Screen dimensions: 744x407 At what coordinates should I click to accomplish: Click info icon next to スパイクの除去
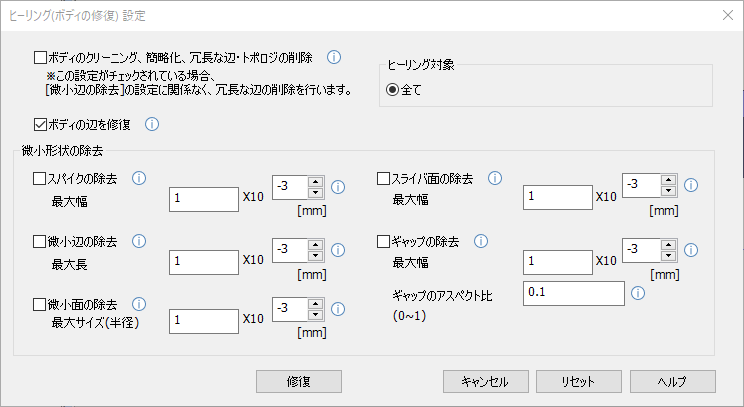tap(139, 179)
